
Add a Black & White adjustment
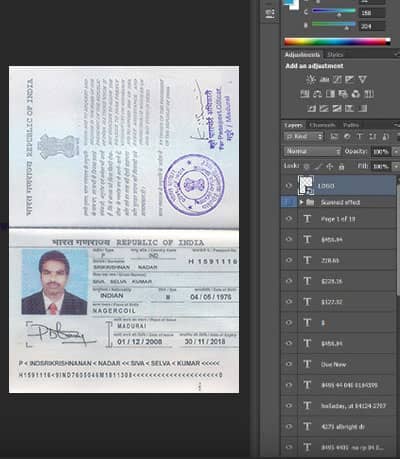pos(330,94)
